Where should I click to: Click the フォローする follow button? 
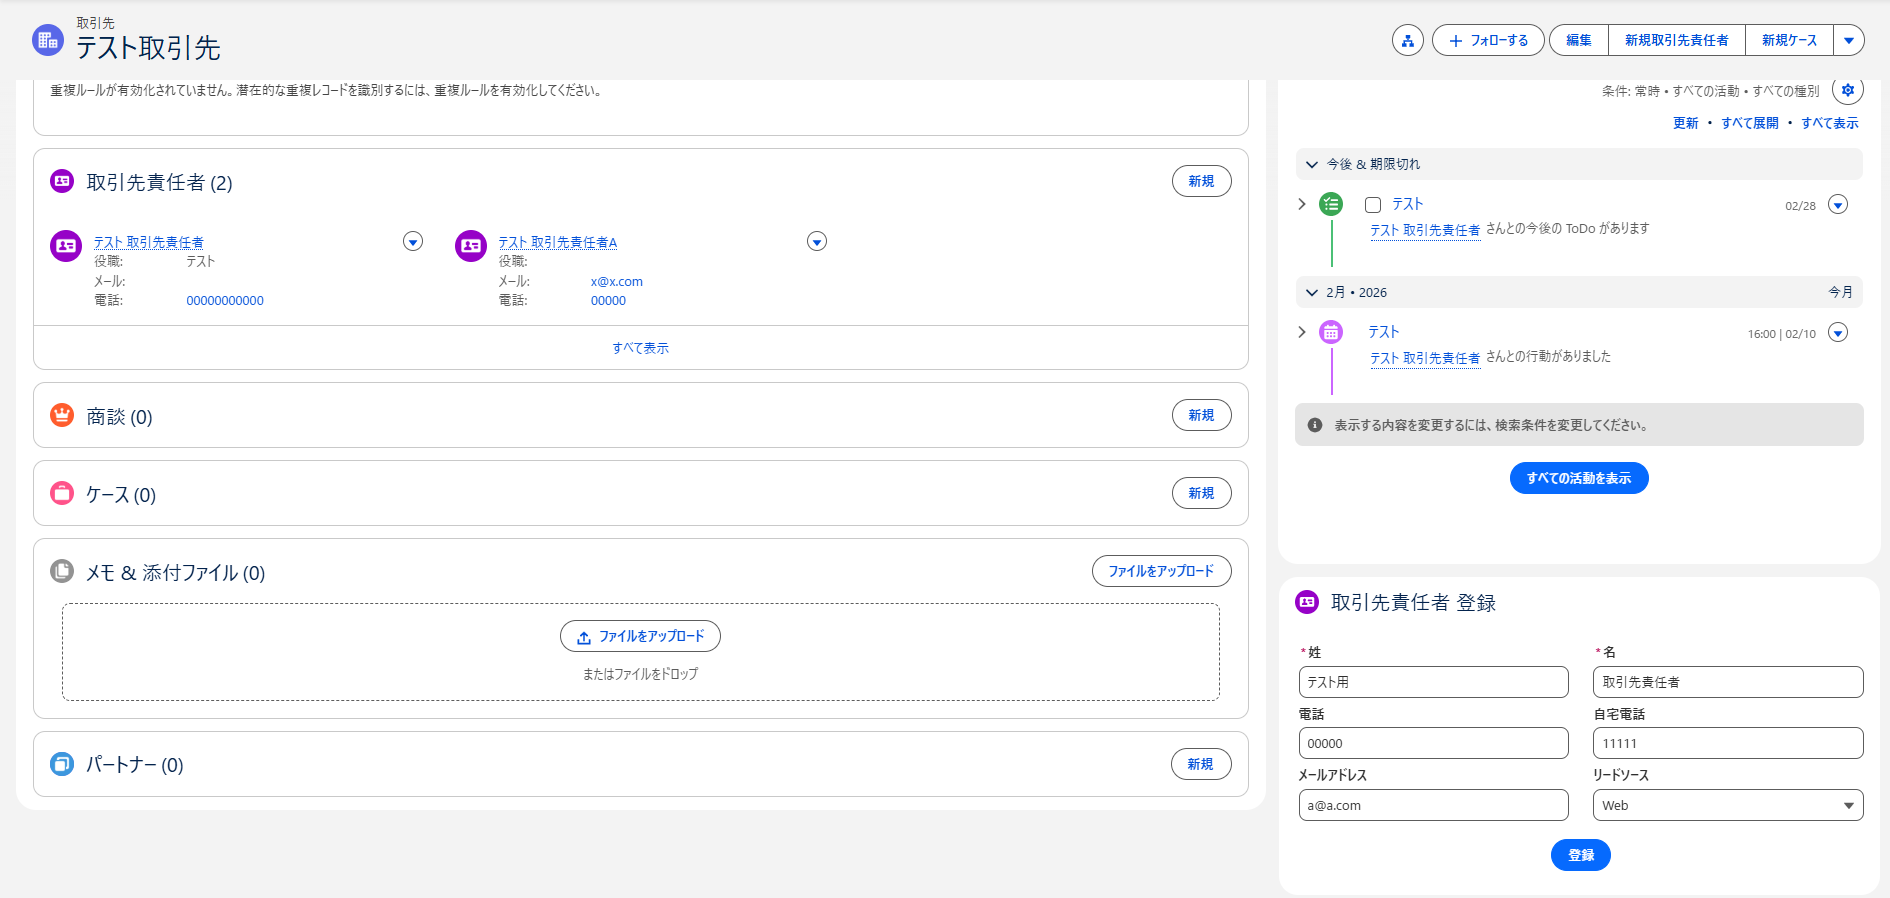pyautogui.click(x=1488, y=40)
